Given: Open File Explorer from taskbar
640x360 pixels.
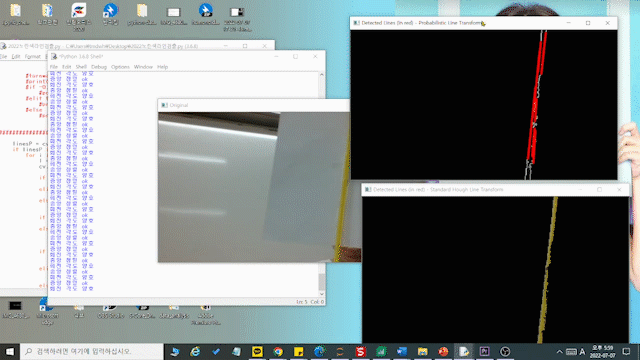Looking at the screenshot, I should point(422,351).
